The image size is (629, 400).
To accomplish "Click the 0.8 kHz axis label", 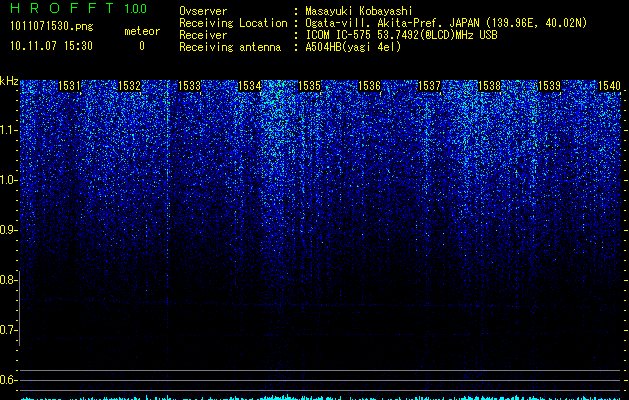I will tap(7, 280).
